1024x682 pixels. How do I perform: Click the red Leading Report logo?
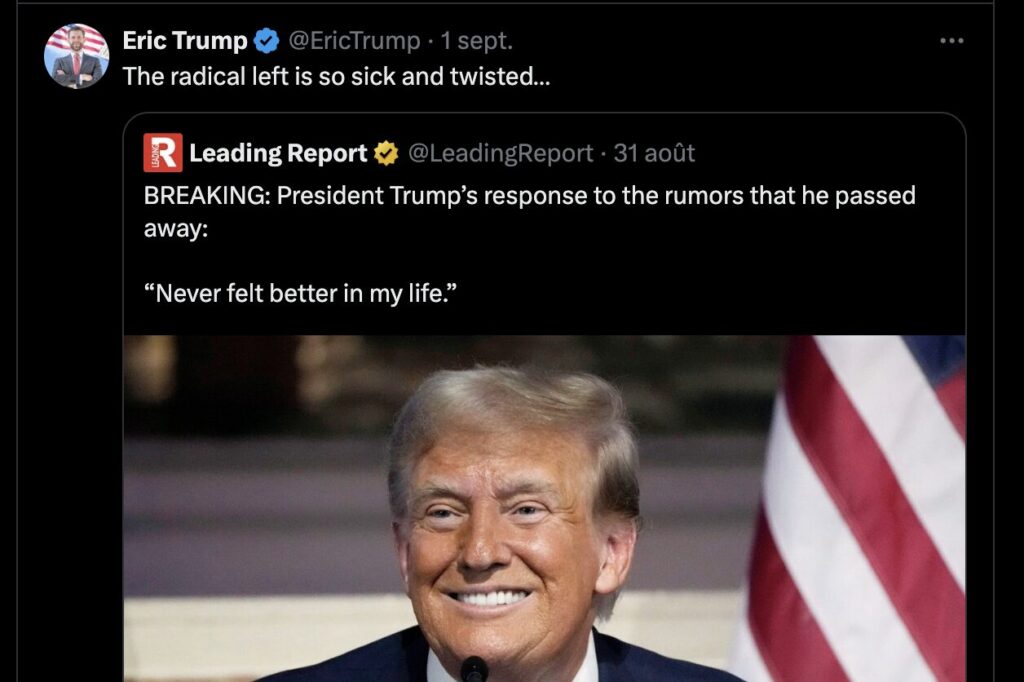(163, 153)
